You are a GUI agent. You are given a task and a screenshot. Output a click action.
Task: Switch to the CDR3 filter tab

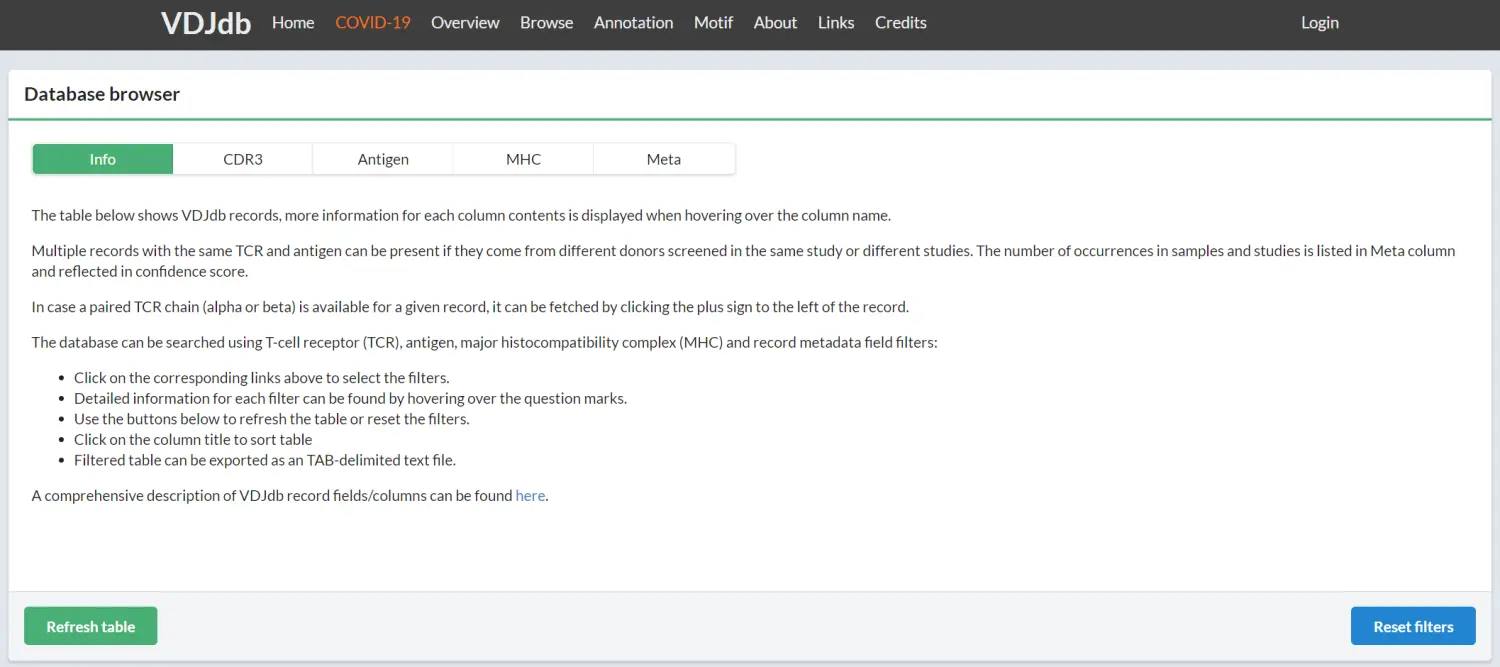[x=243, y=159]
